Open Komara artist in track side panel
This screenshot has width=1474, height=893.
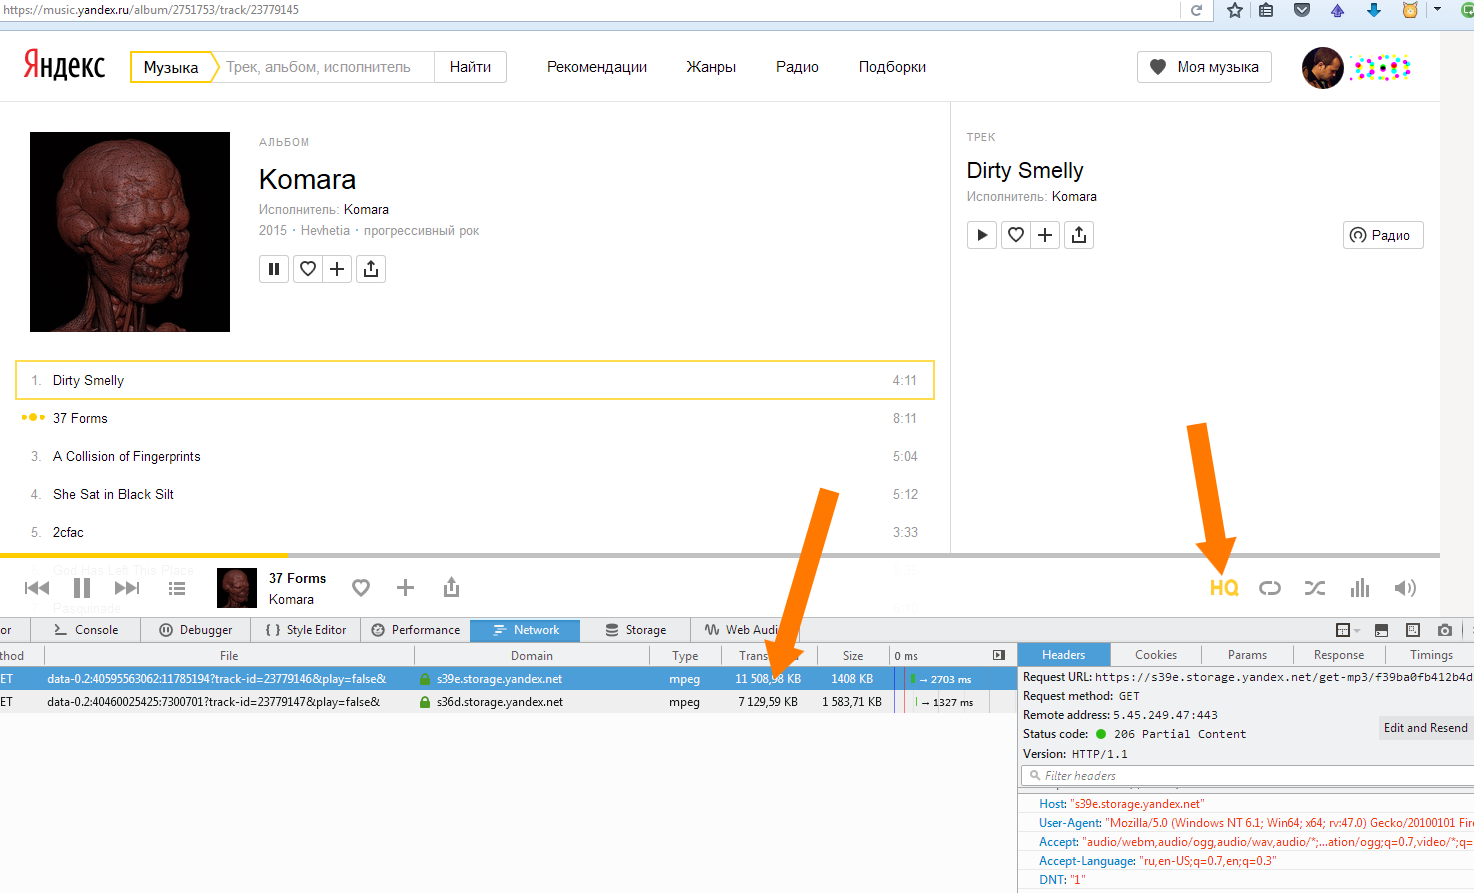pyautogui.click(x=1074, y=196)
